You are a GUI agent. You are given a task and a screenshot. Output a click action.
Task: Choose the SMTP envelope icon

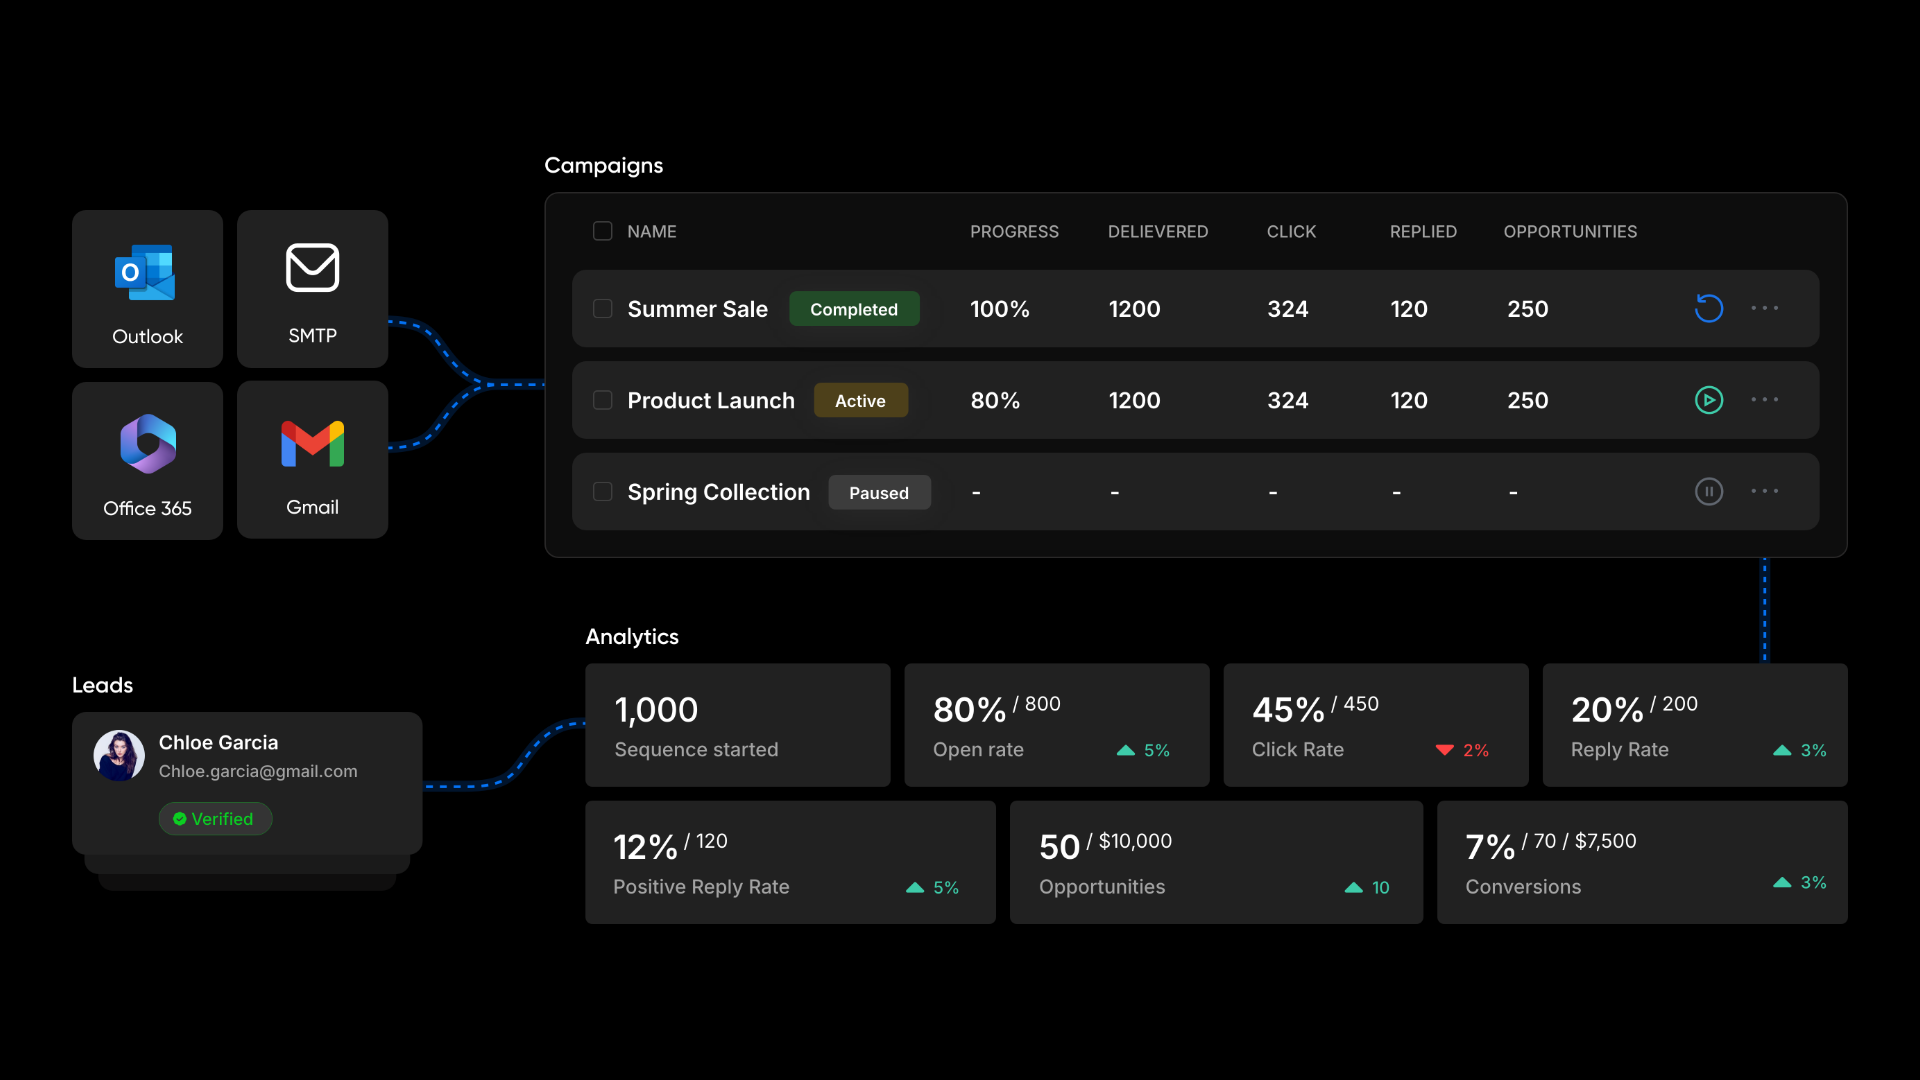[312, 268]
